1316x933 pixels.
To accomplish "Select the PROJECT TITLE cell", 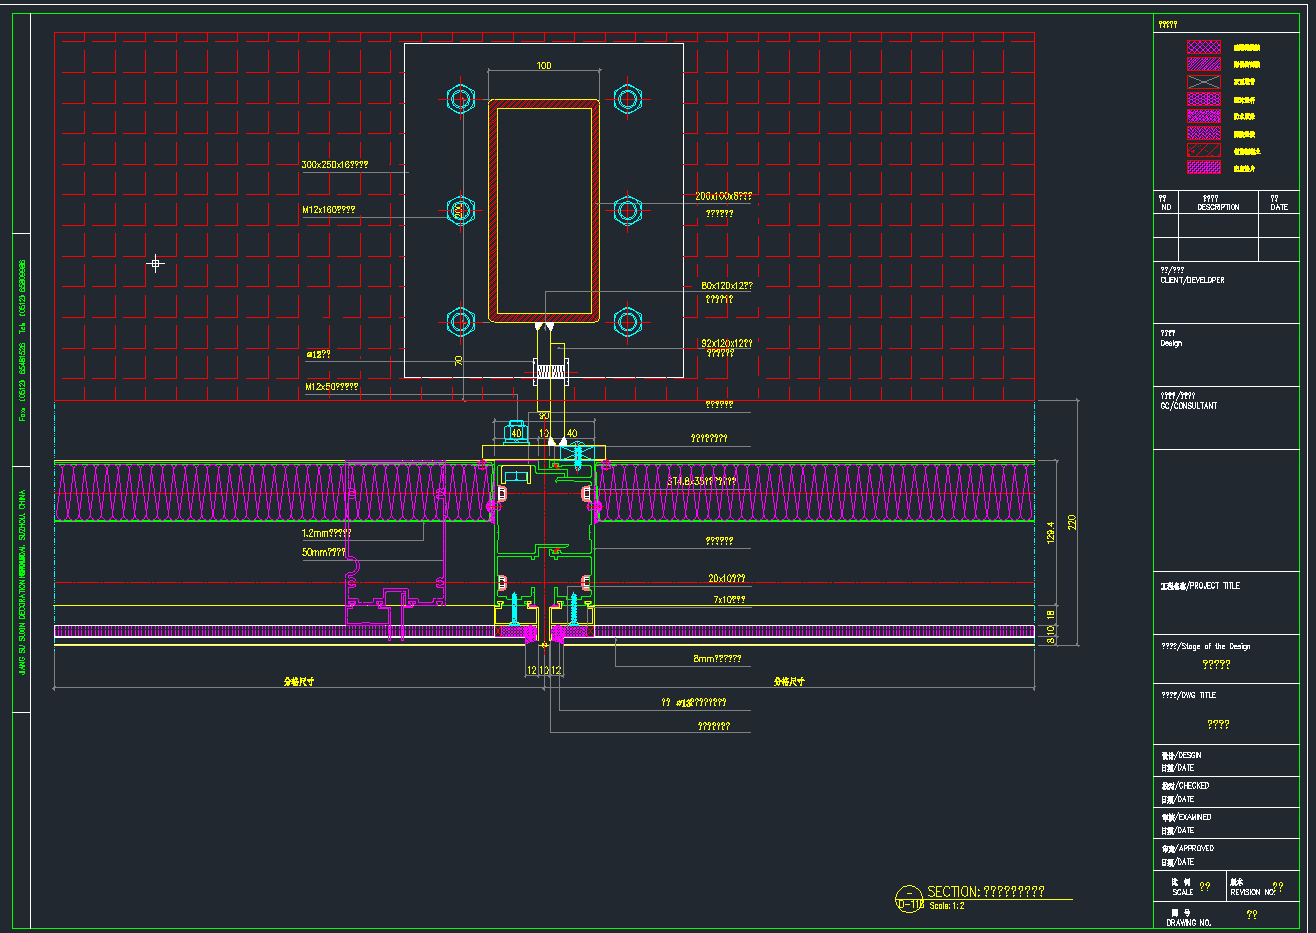I will pos(1200,586).
